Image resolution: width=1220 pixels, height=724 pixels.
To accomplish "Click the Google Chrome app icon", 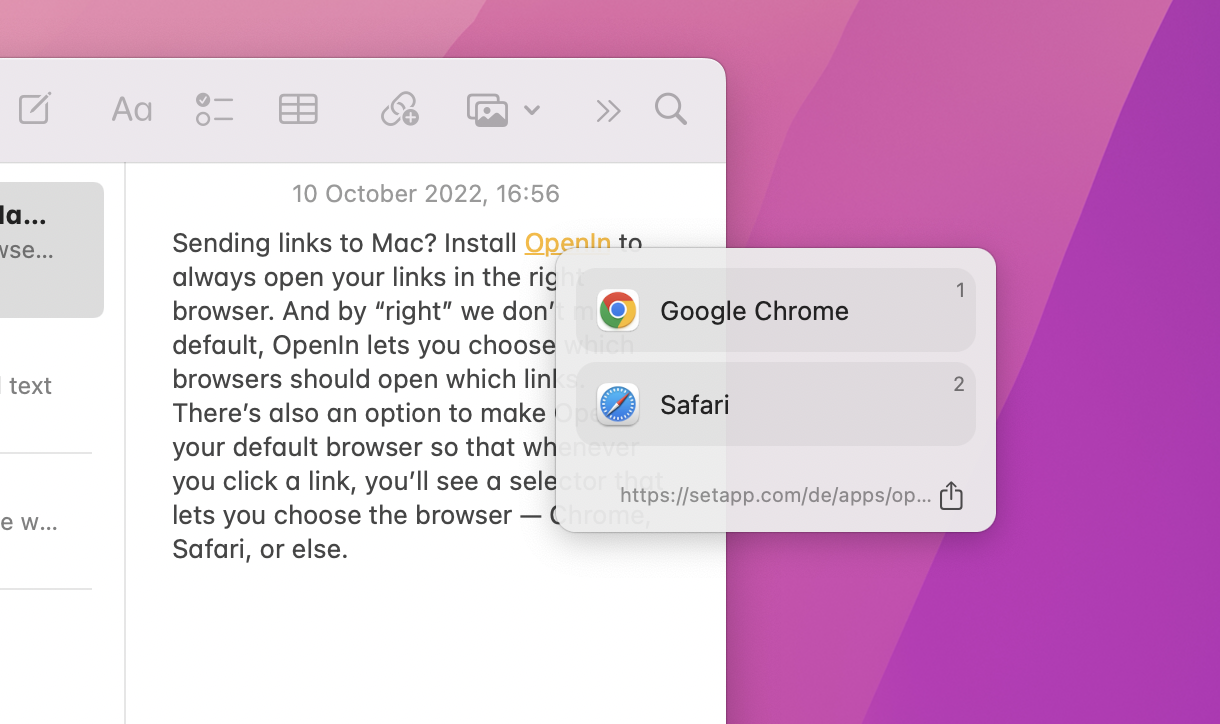I will tap(618, 310).
